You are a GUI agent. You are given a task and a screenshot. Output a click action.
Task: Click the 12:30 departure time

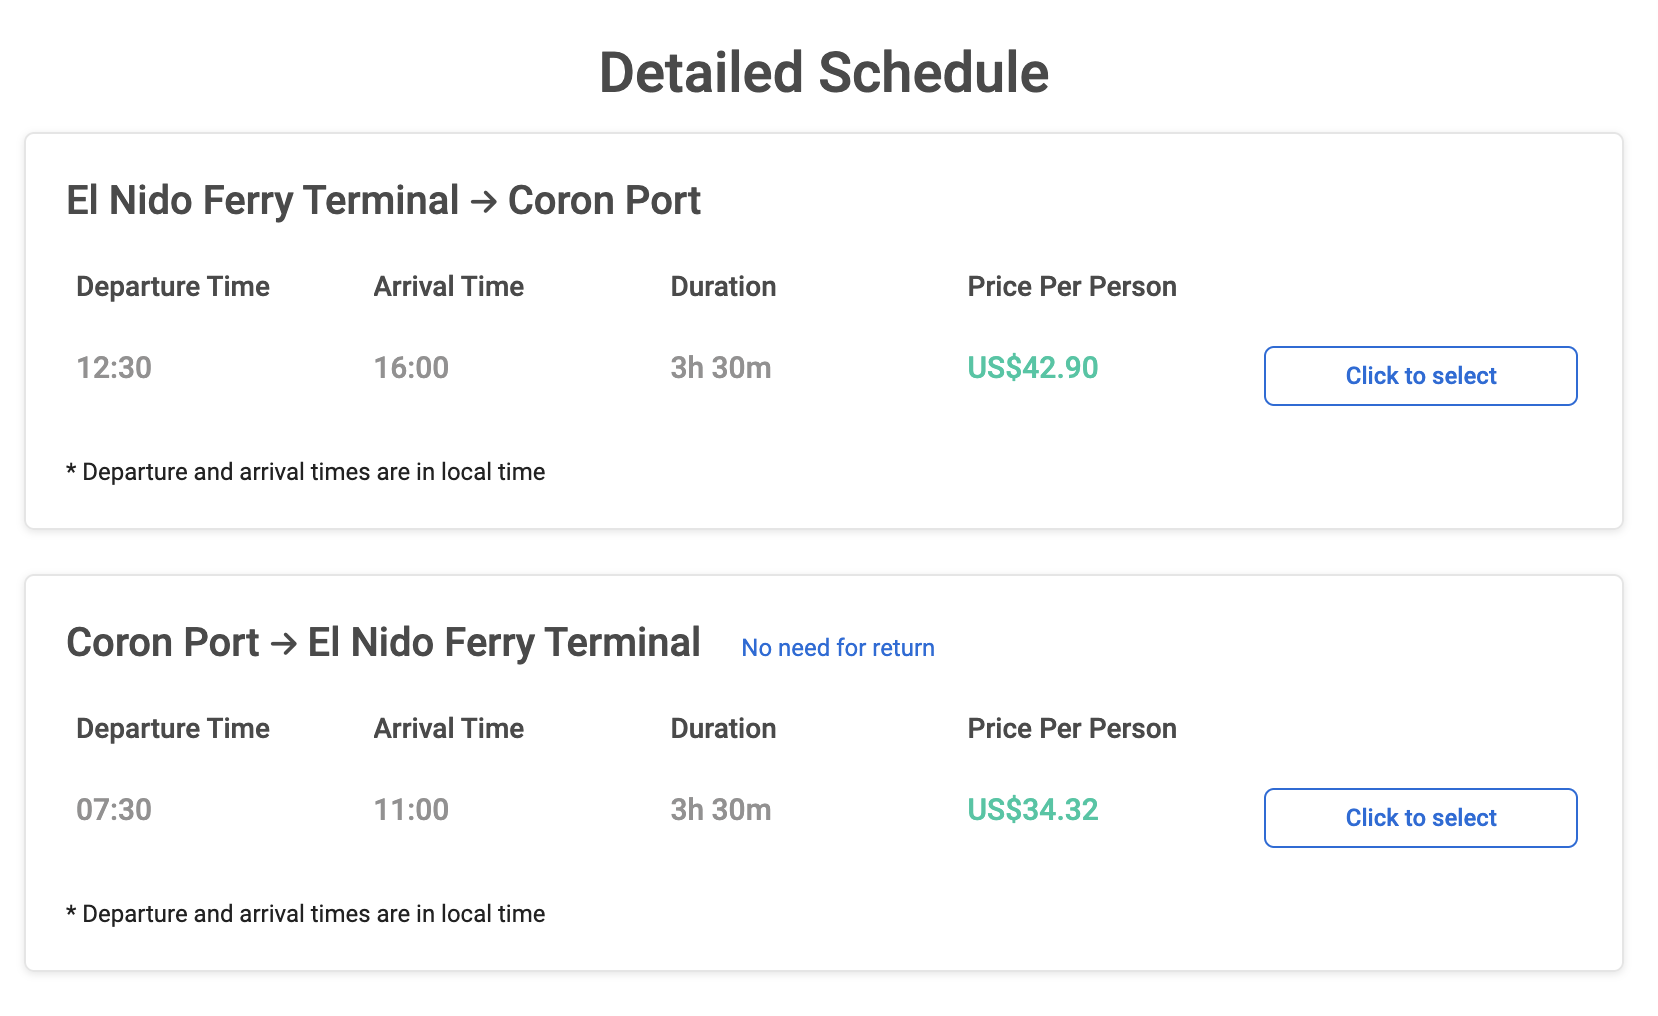pos(114,368)
